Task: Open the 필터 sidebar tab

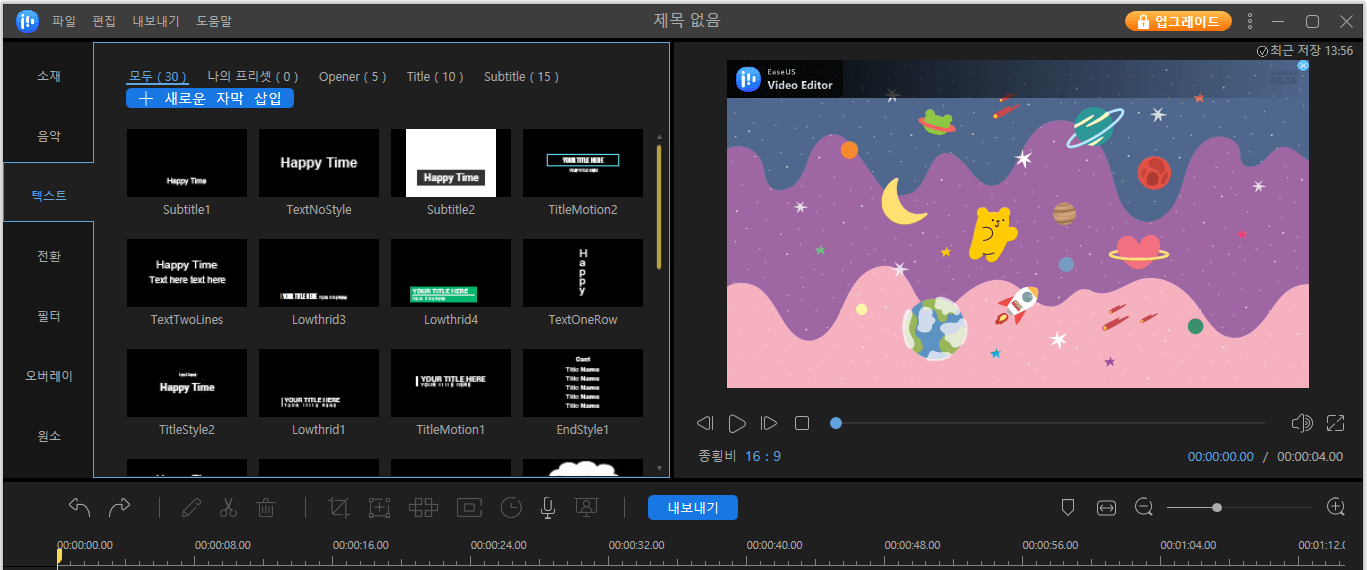Action: (x=49, y=316)
